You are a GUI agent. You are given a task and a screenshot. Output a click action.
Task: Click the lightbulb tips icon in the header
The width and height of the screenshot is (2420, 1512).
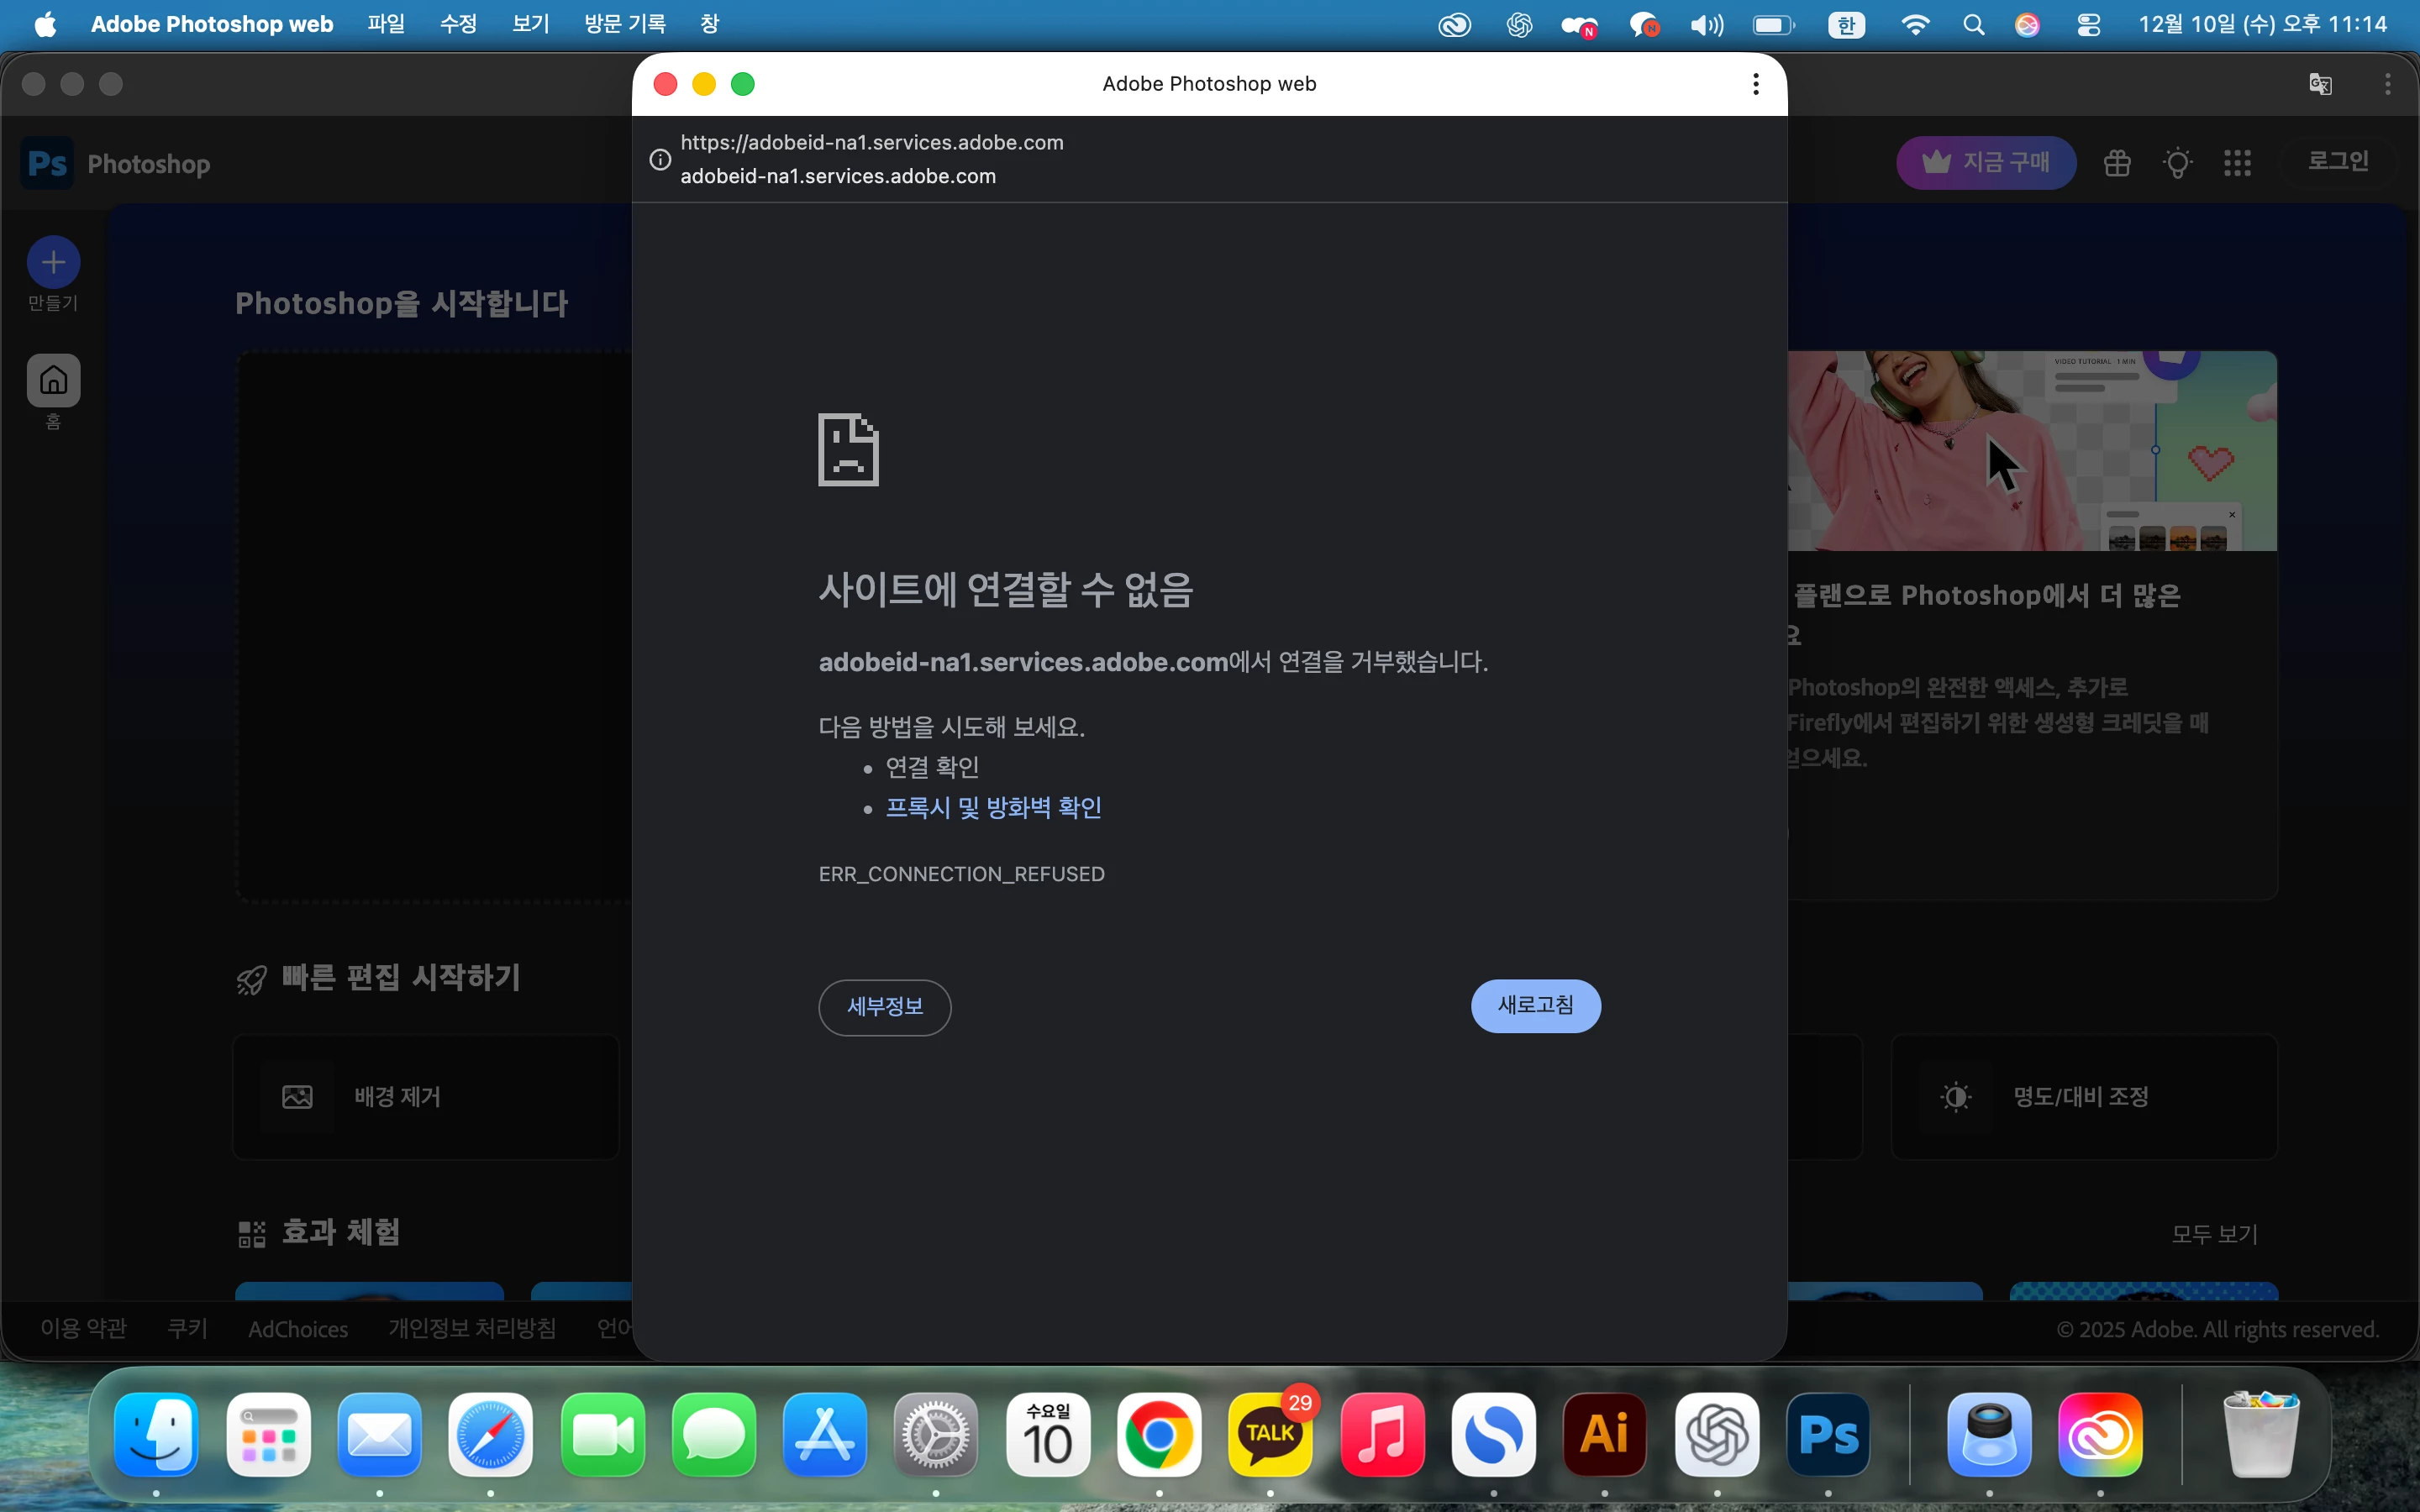(x=2177, y=162)
